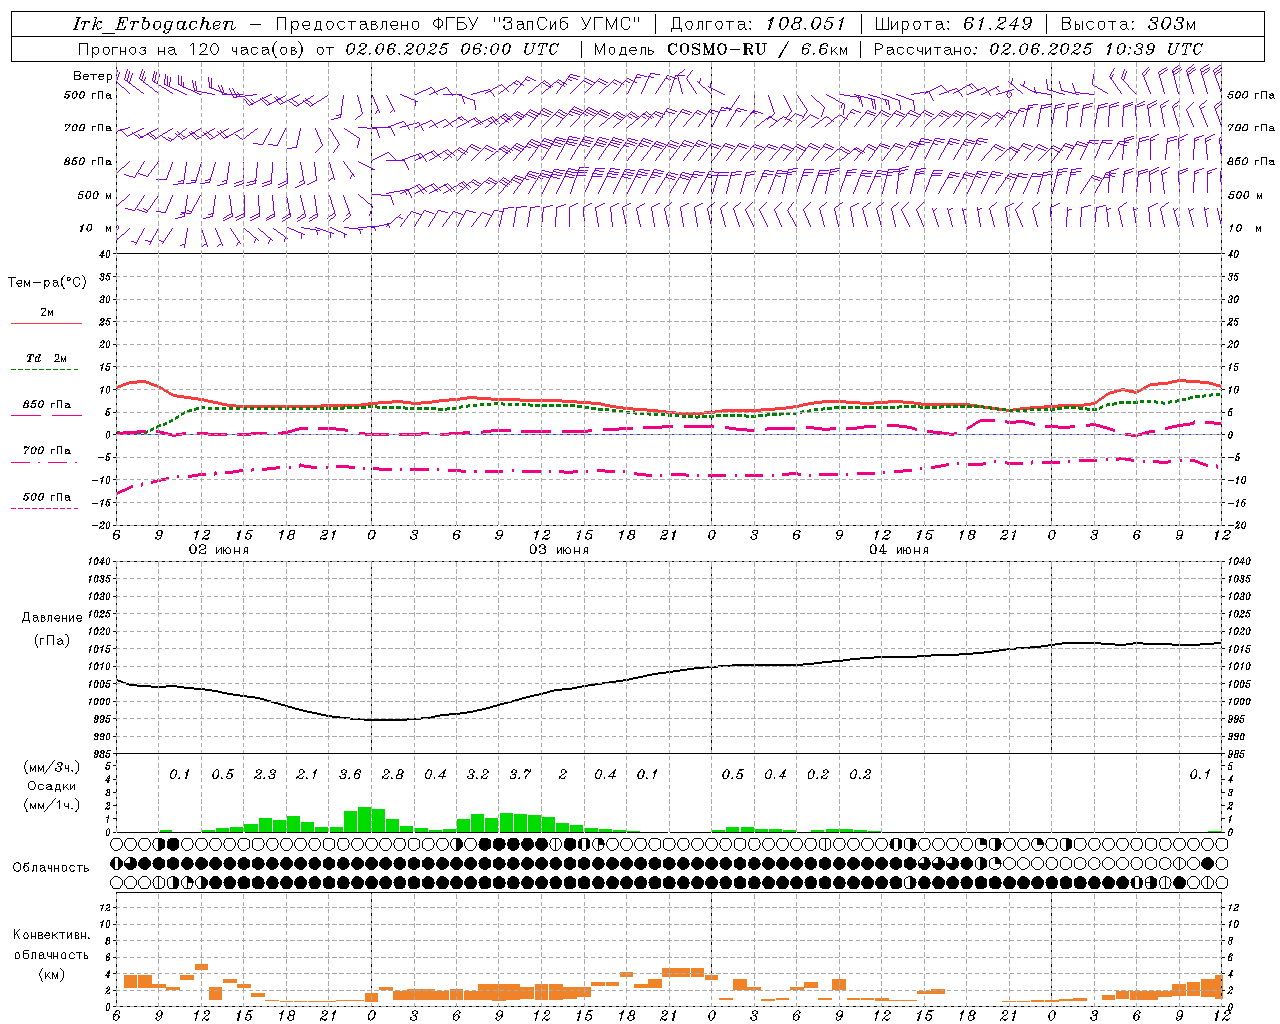Click the model name COSMO-RU / 6.6км

tap(757, 48)
